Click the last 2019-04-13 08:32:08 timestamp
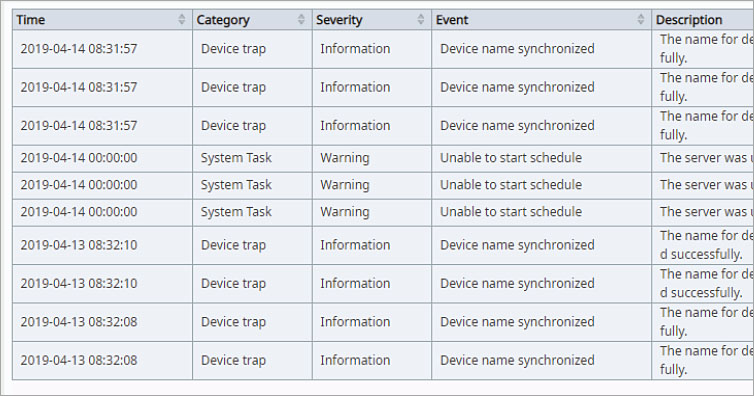The width and height of the screenshot is (754, 396). [x=79, y=360]
